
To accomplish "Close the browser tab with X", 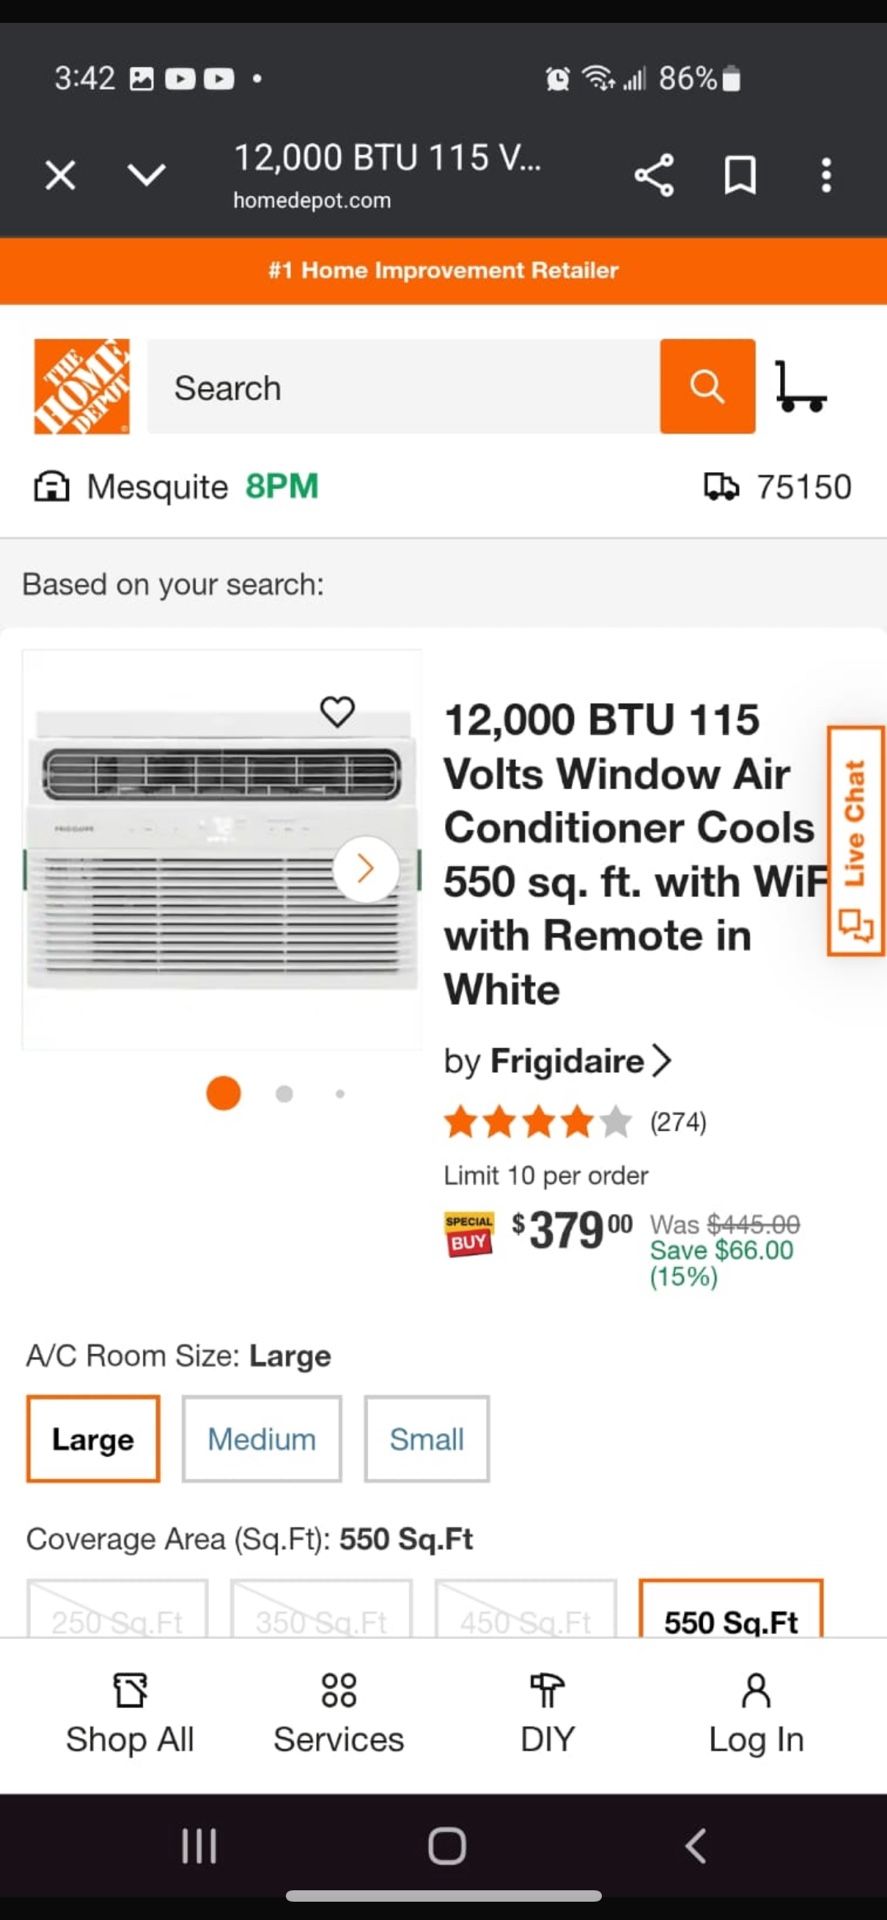I will (x=60, y=176).
